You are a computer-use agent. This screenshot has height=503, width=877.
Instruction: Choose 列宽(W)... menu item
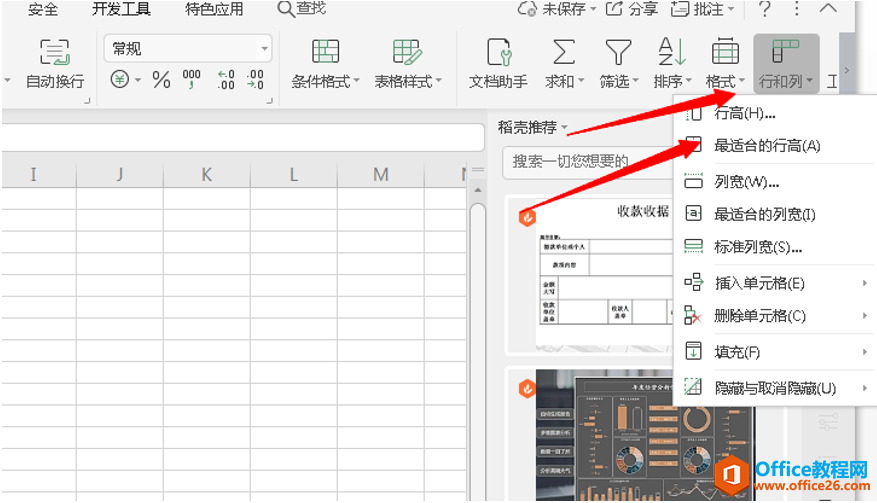click(775, 182)
